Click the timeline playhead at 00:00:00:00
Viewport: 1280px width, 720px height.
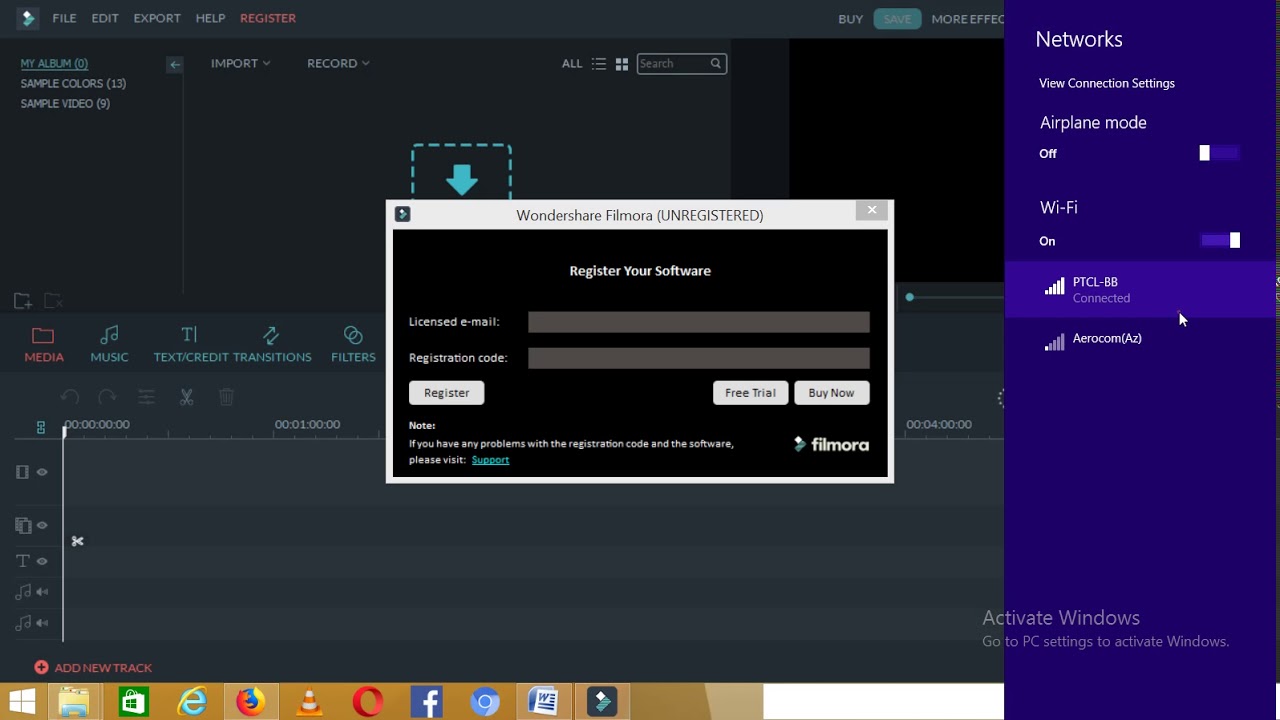64,430
